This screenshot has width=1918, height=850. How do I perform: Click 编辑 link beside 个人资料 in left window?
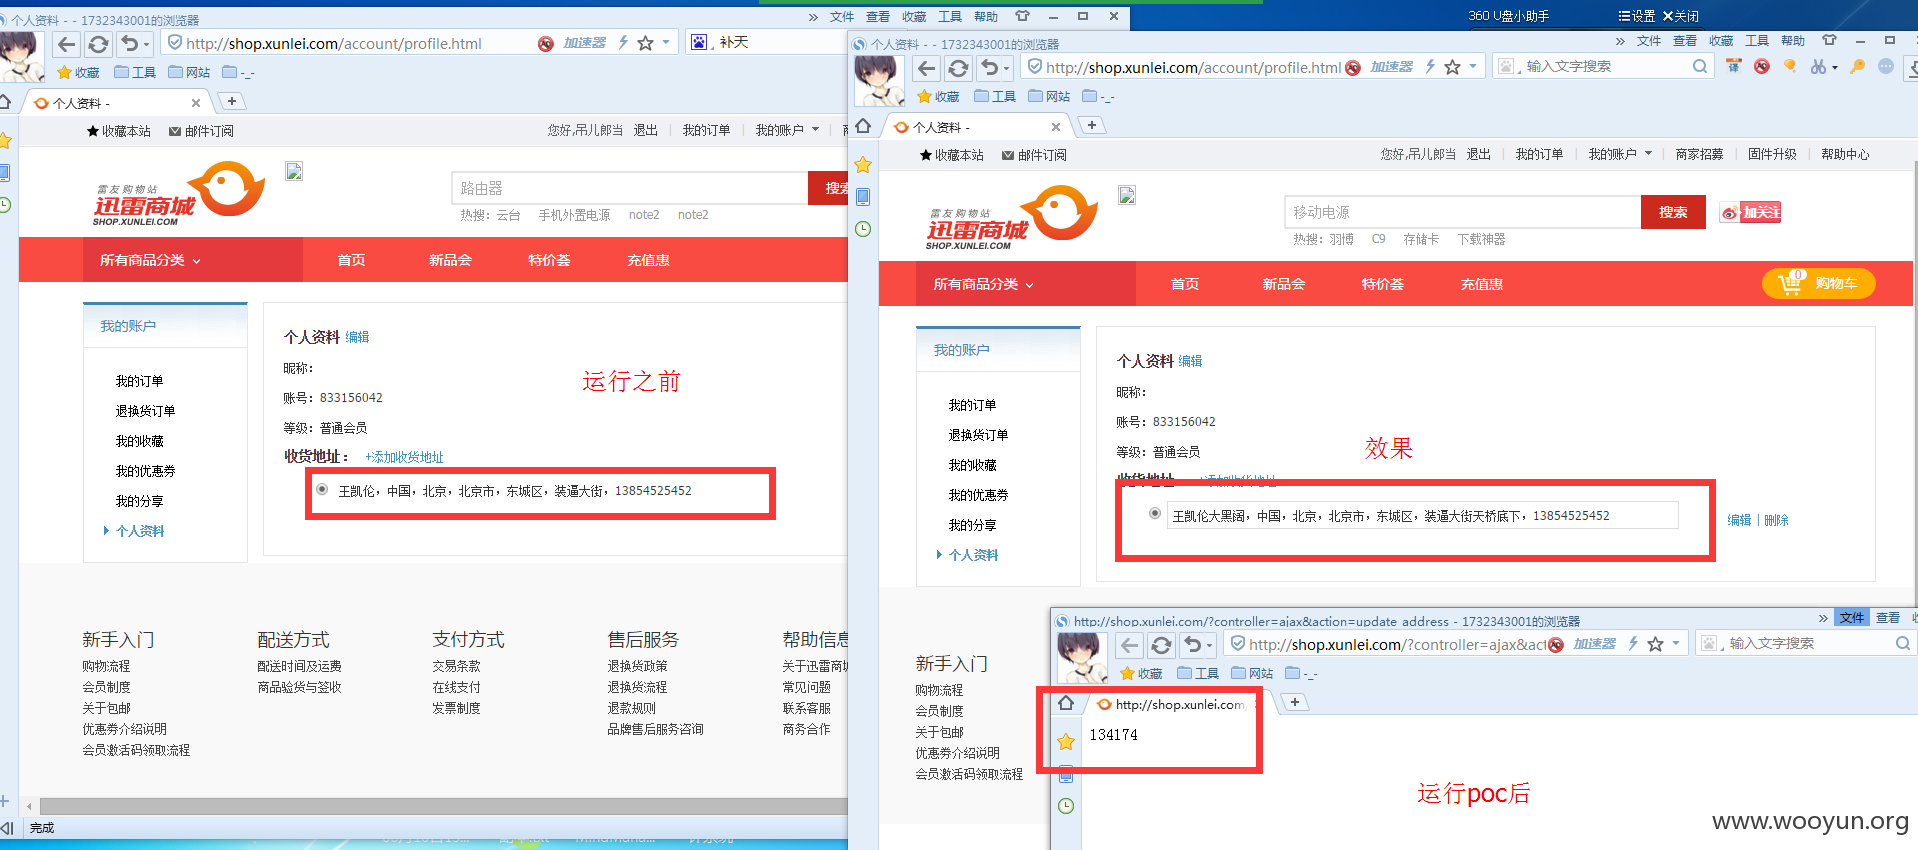click(357, 337)
